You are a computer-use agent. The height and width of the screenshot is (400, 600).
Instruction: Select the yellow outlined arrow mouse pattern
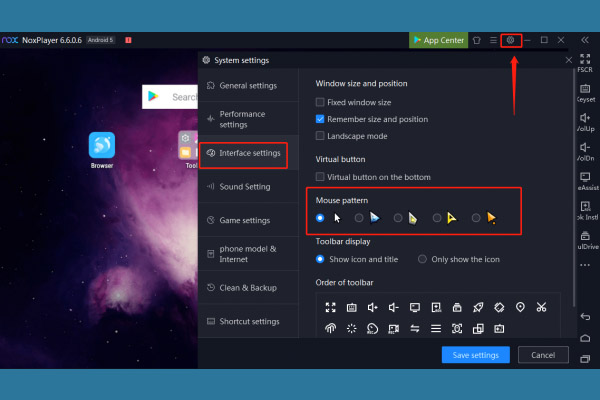437,218
